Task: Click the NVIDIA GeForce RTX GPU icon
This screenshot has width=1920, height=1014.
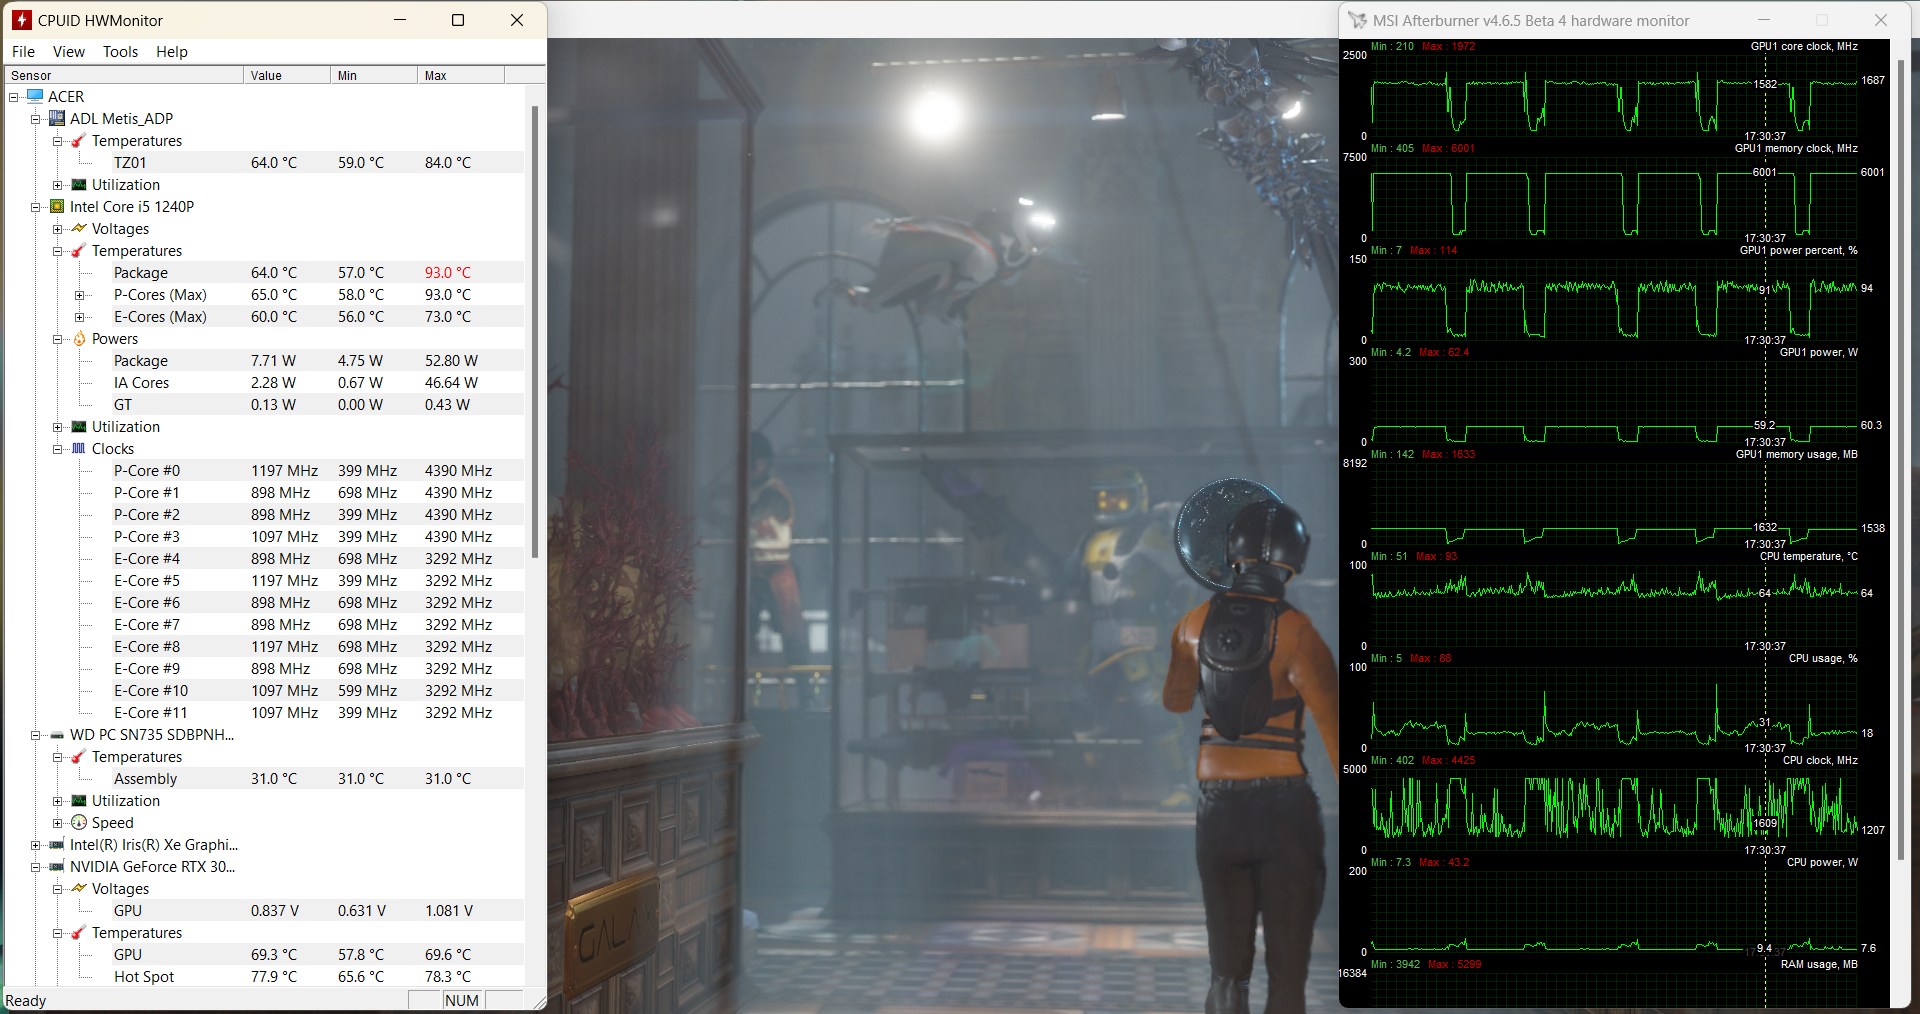Action: [x=58, y=867]
